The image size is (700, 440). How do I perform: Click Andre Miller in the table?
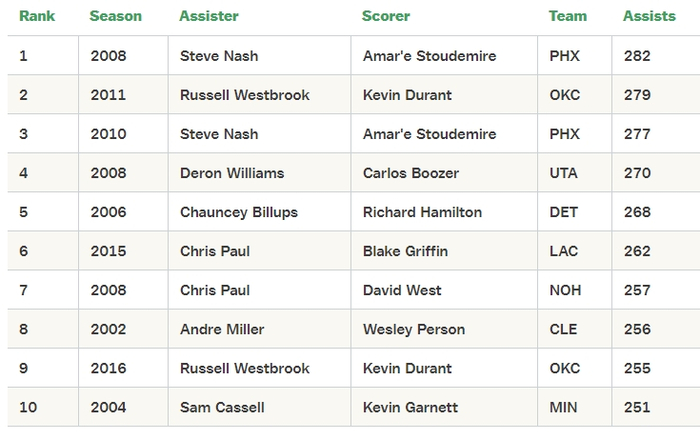(x=224, y=329)
